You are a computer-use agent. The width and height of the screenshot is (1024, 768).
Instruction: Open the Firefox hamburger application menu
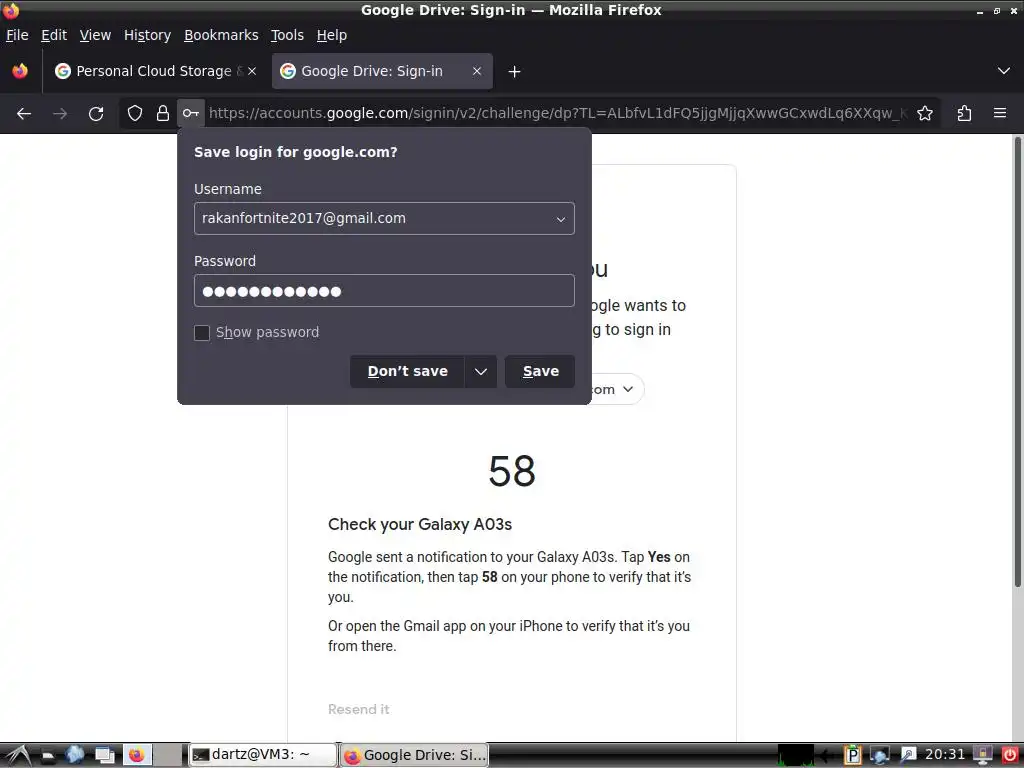pyautogui.click(x=1000, y=114)
